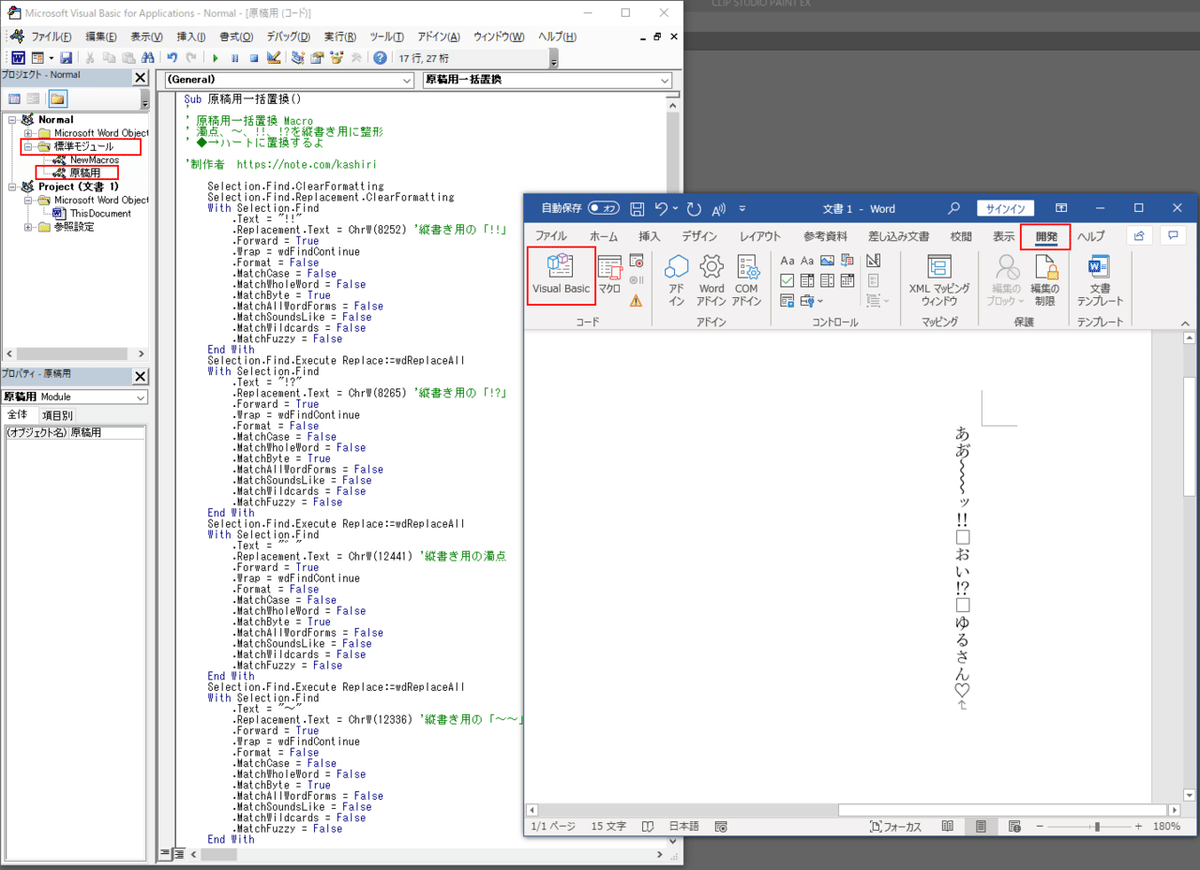The image size is (1200, 870).
Task: Collapse the Normal project tree node
Action: 12,120
